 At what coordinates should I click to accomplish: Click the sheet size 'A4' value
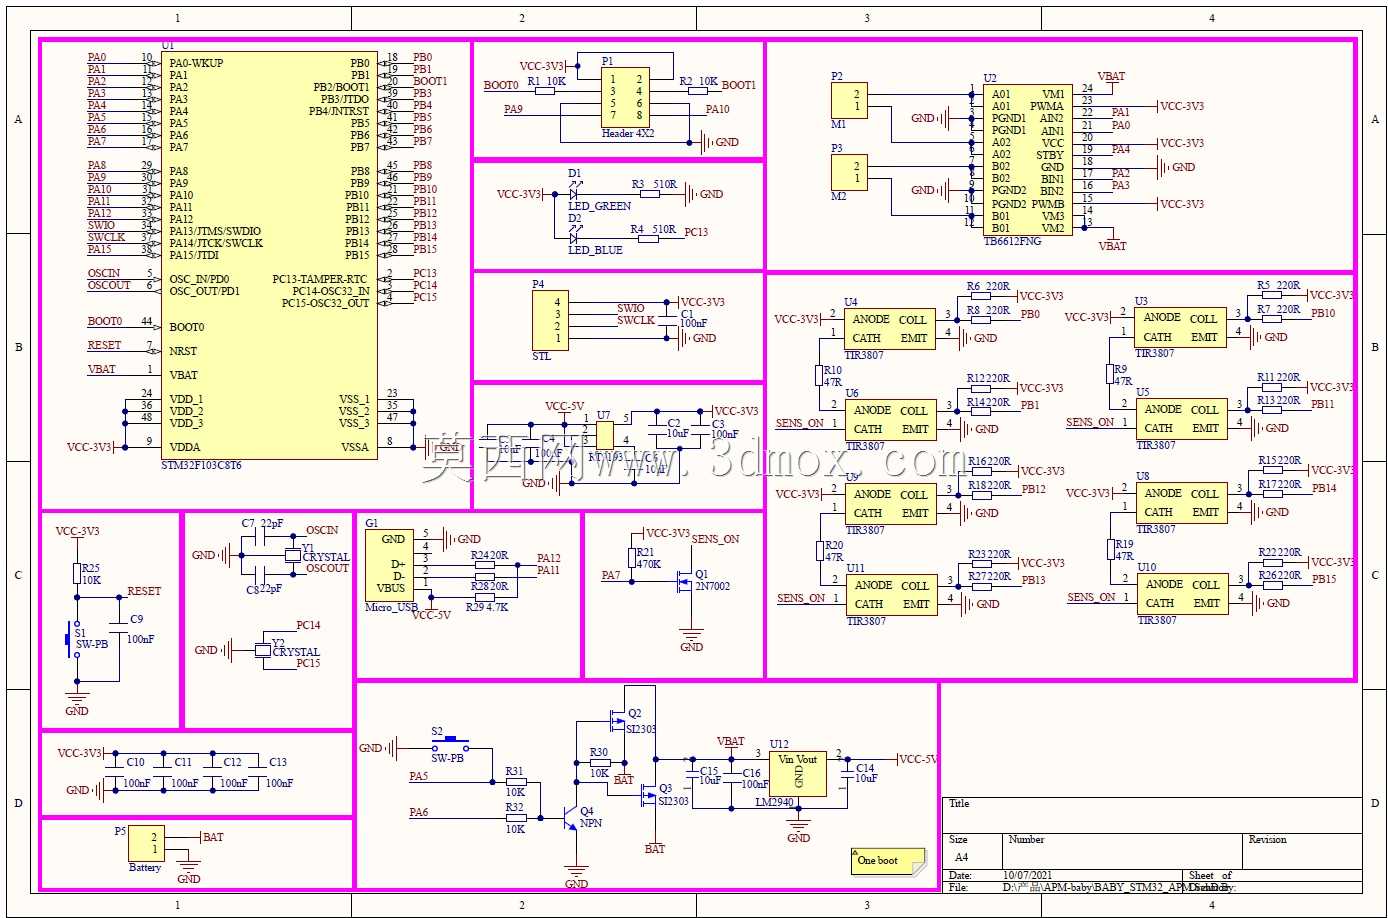point(961,858)
